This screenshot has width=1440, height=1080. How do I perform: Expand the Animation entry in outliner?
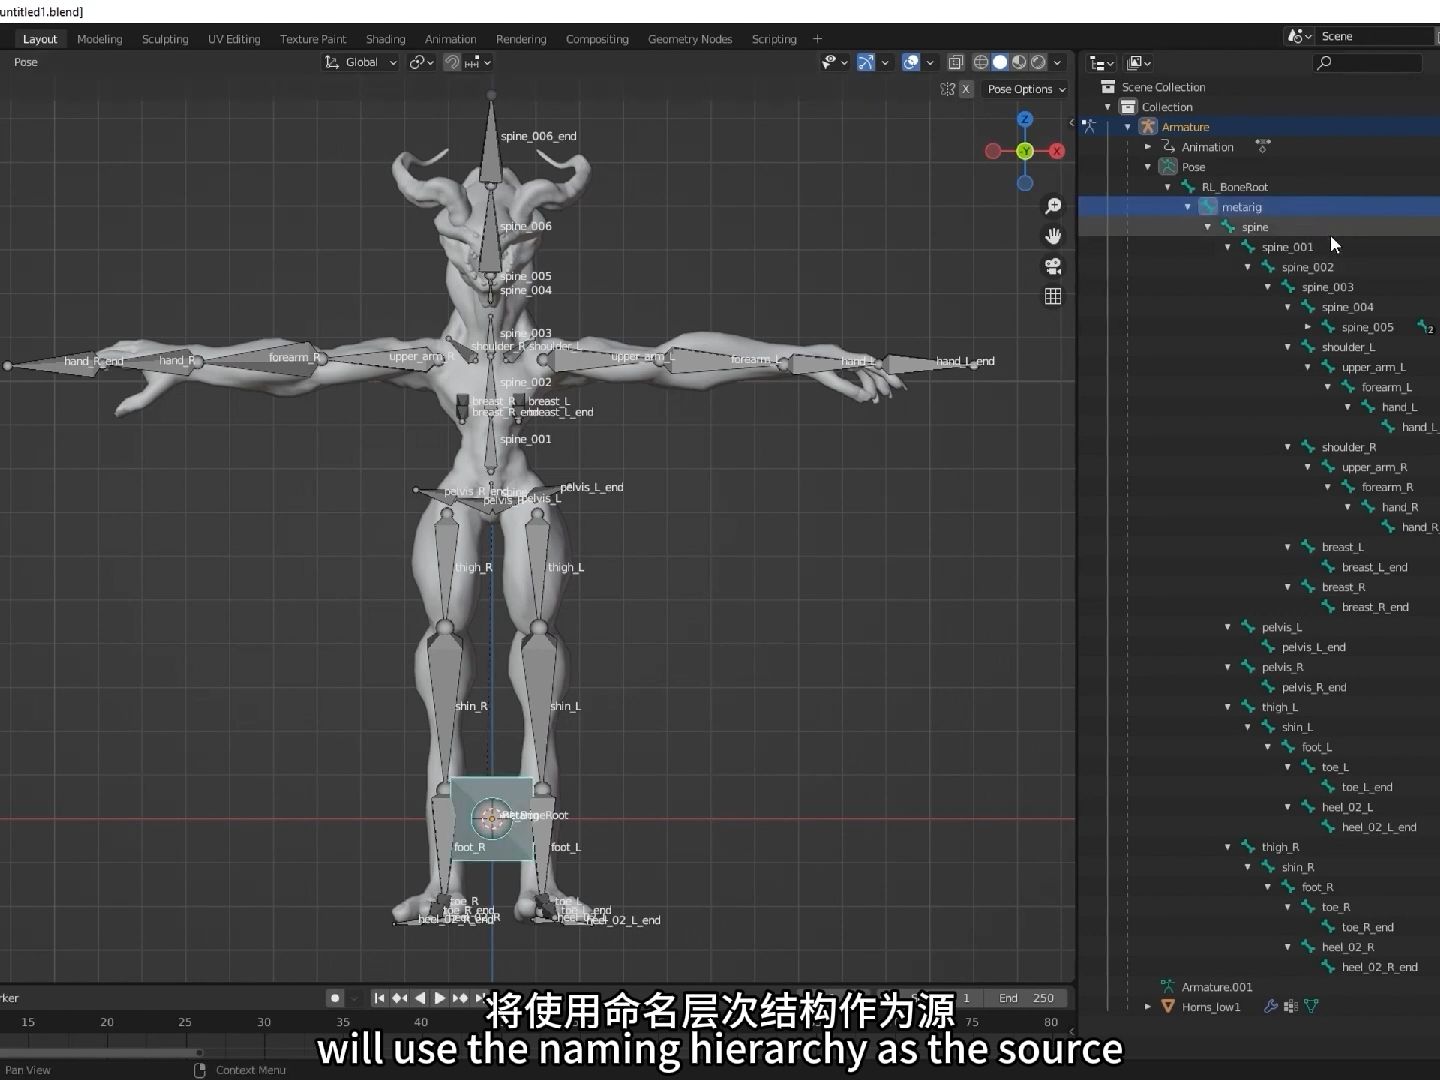(x=1148, y=147)
